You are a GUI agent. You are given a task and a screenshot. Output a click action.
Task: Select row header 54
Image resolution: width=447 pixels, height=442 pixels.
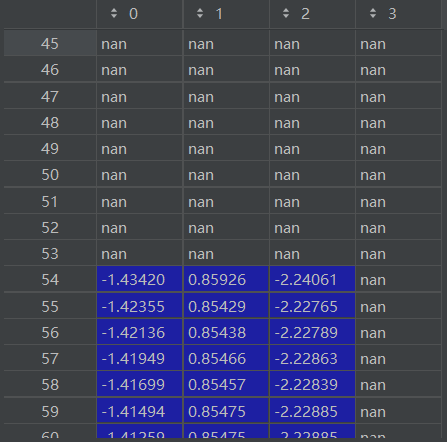click(50, 279)
